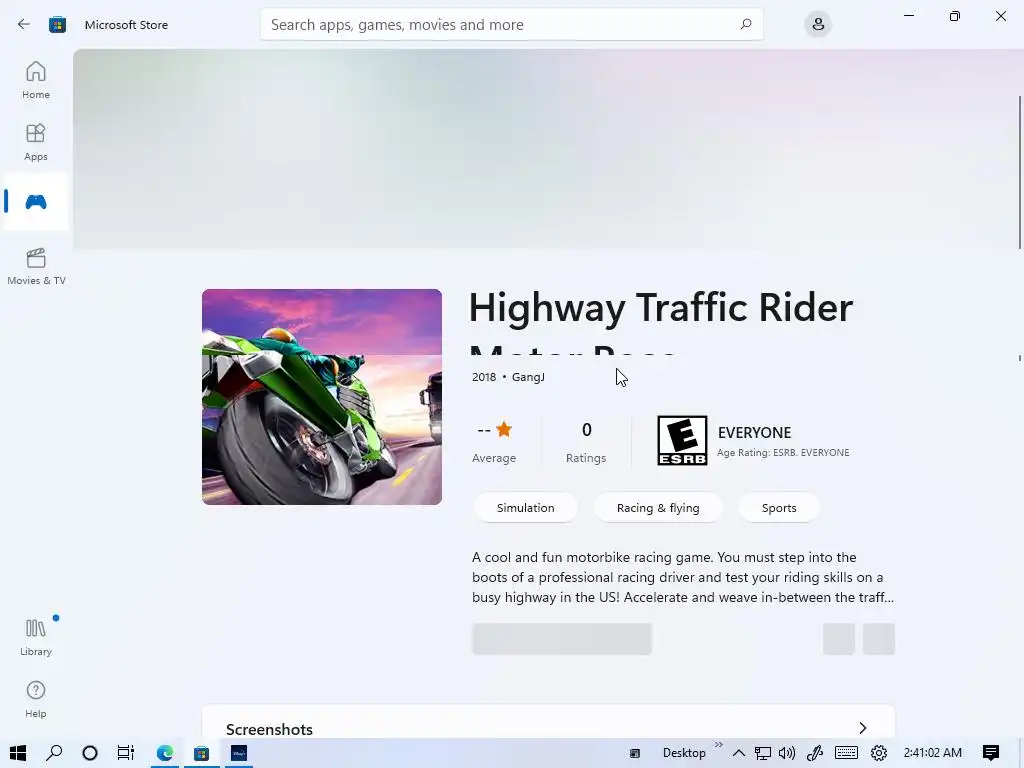Screen dimensions: 1024x768
Task: Click the Screenshots section heading
Action: pyautogui.click(x=269, y=729)
